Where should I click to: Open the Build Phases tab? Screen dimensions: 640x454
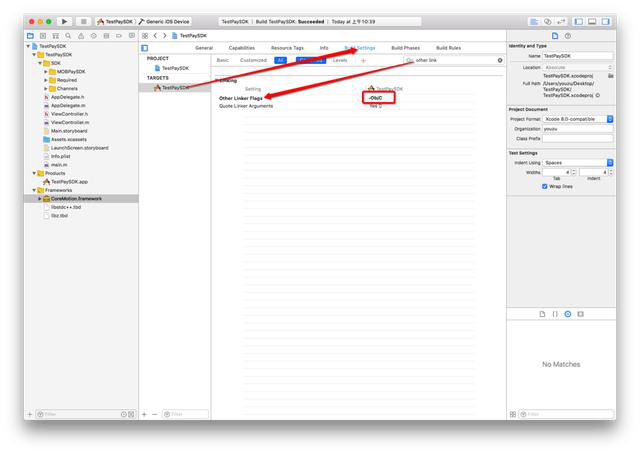click(x=405, y=48)
